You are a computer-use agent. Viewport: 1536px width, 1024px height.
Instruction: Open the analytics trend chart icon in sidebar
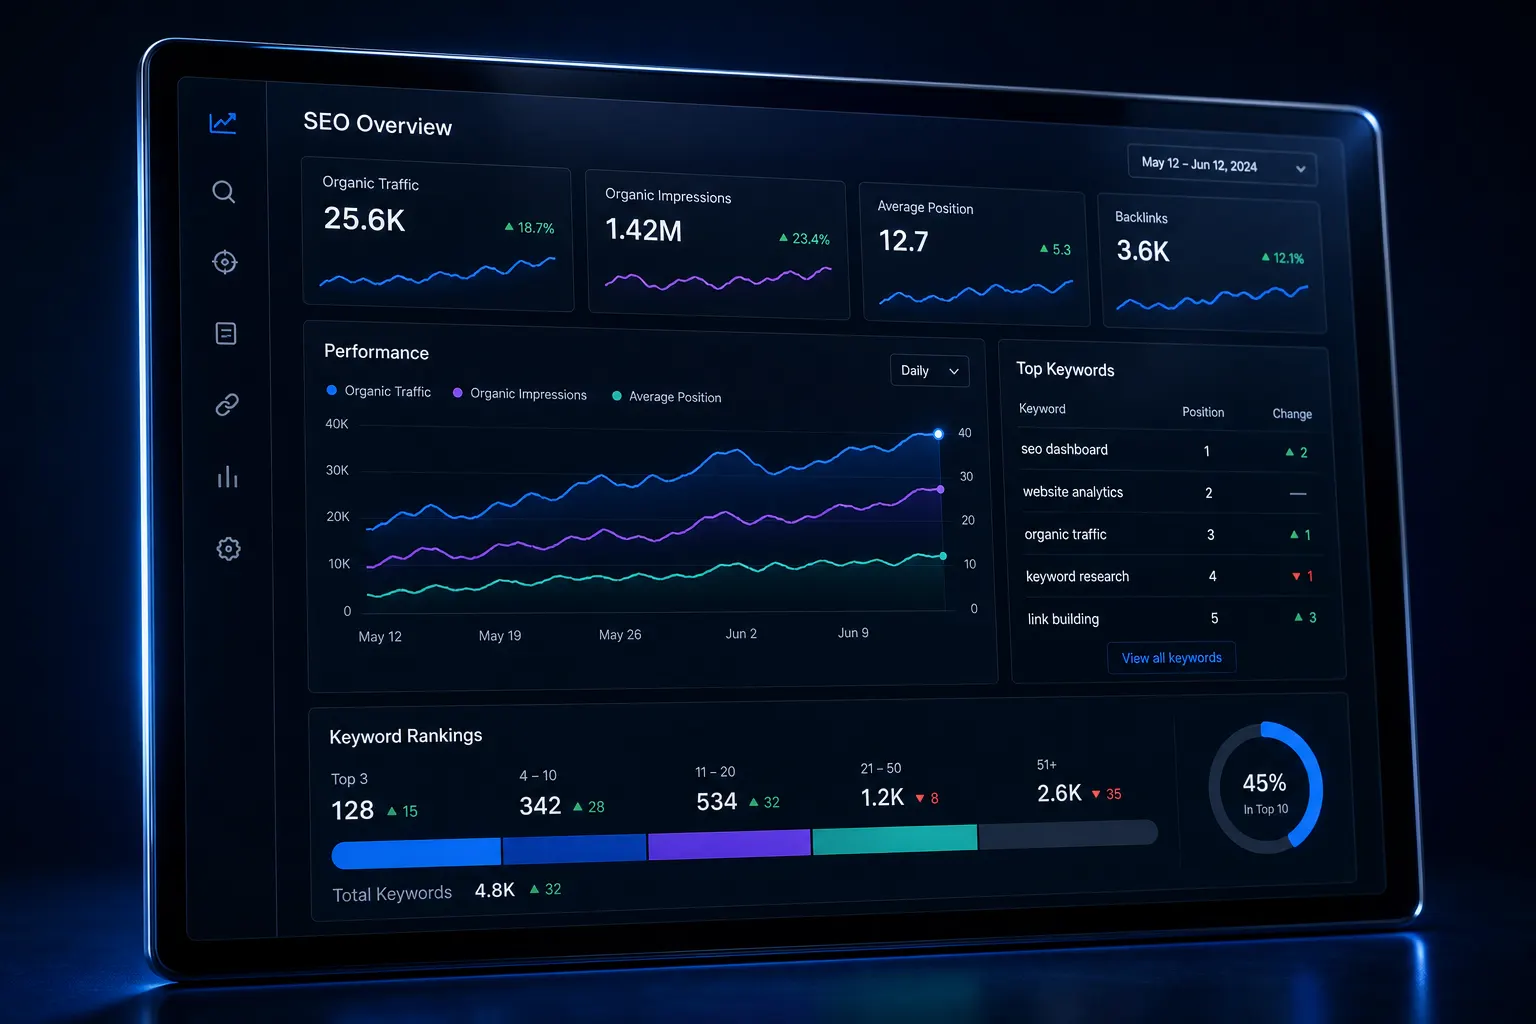pos(223,123)
